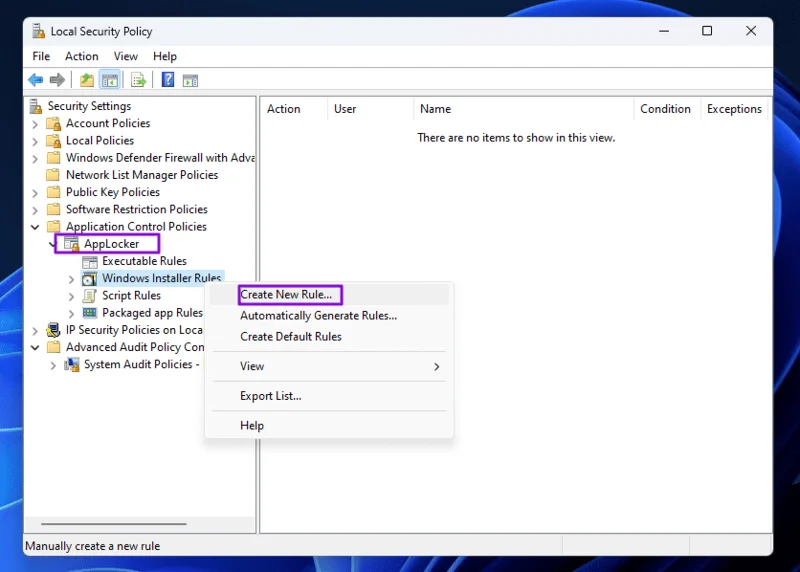Viewport: 800px width, 572px height.
Task: Open the blue Help toolbar icon
Action: point(168,80)
